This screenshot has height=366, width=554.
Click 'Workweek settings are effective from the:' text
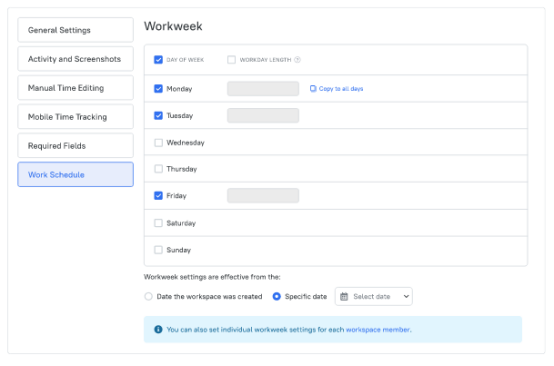[x=212, y=277]
